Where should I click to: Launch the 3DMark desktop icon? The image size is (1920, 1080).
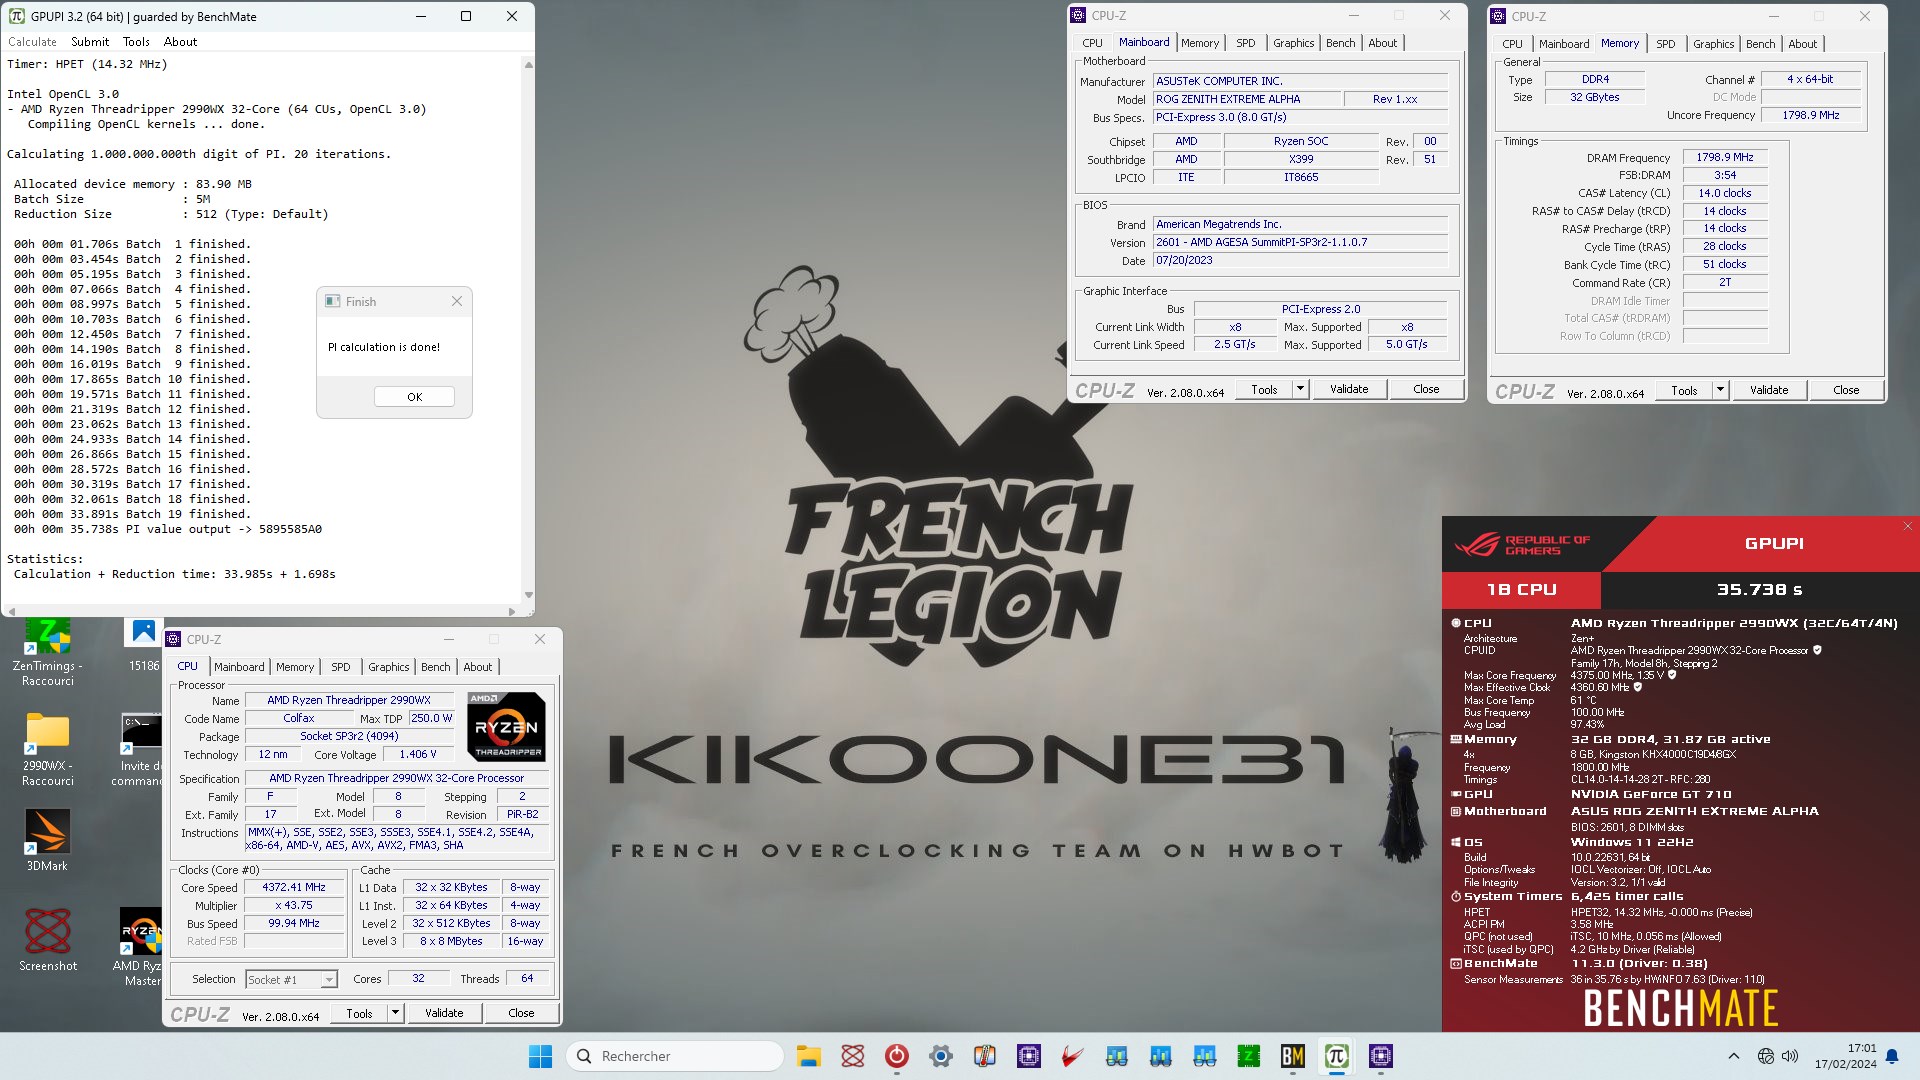[47, 840]
